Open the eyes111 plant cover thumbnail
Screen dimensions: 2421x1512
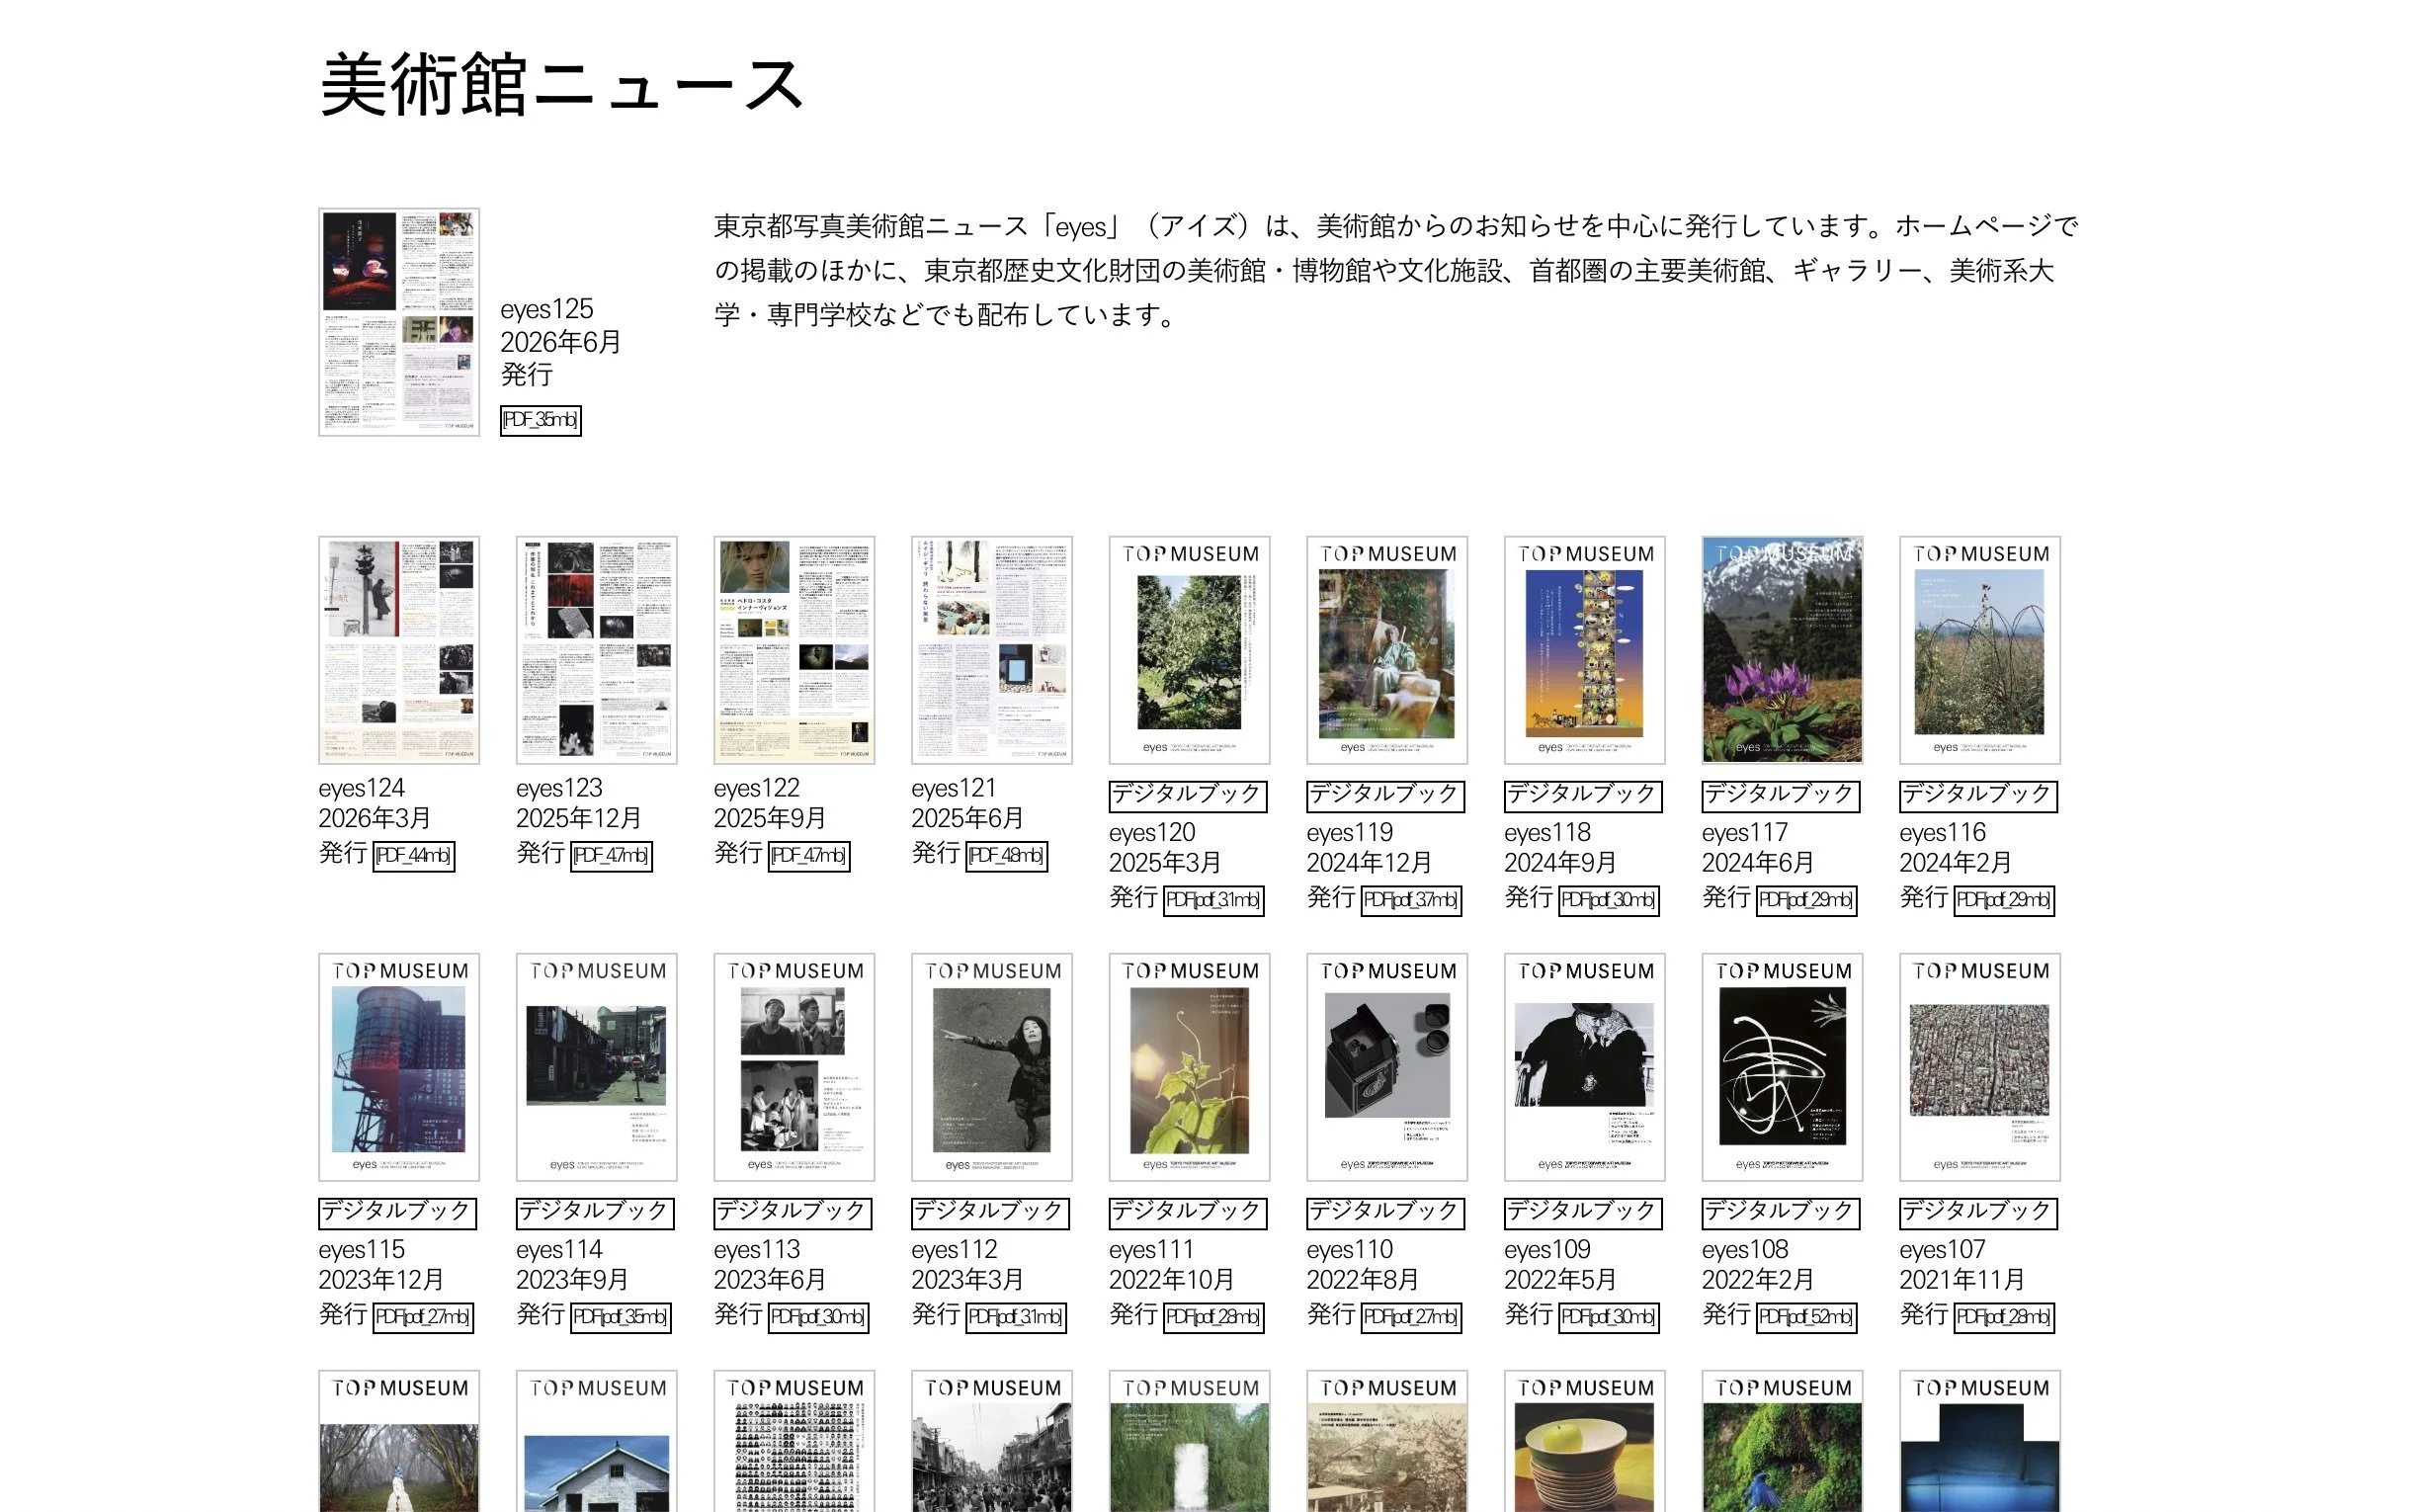click(x=1190, y=1067)
